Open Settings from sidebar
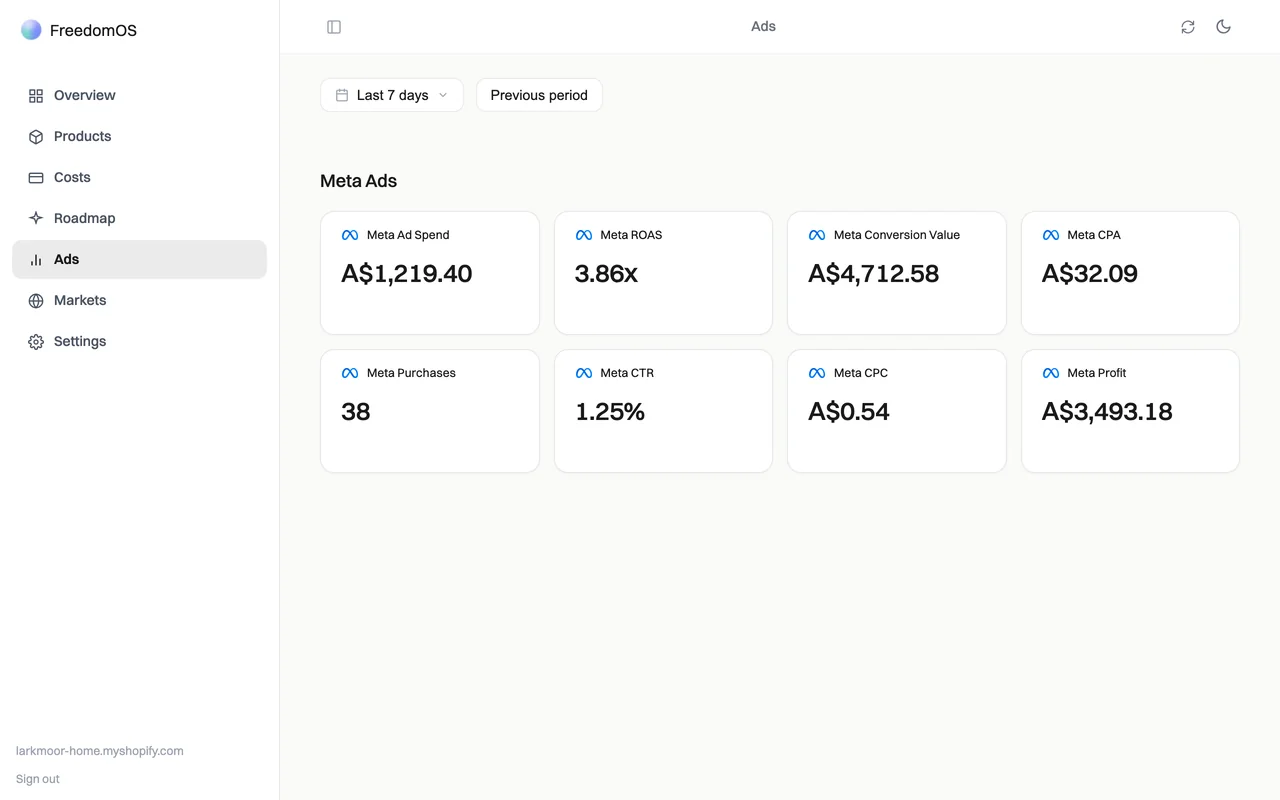 pos(139,342)
